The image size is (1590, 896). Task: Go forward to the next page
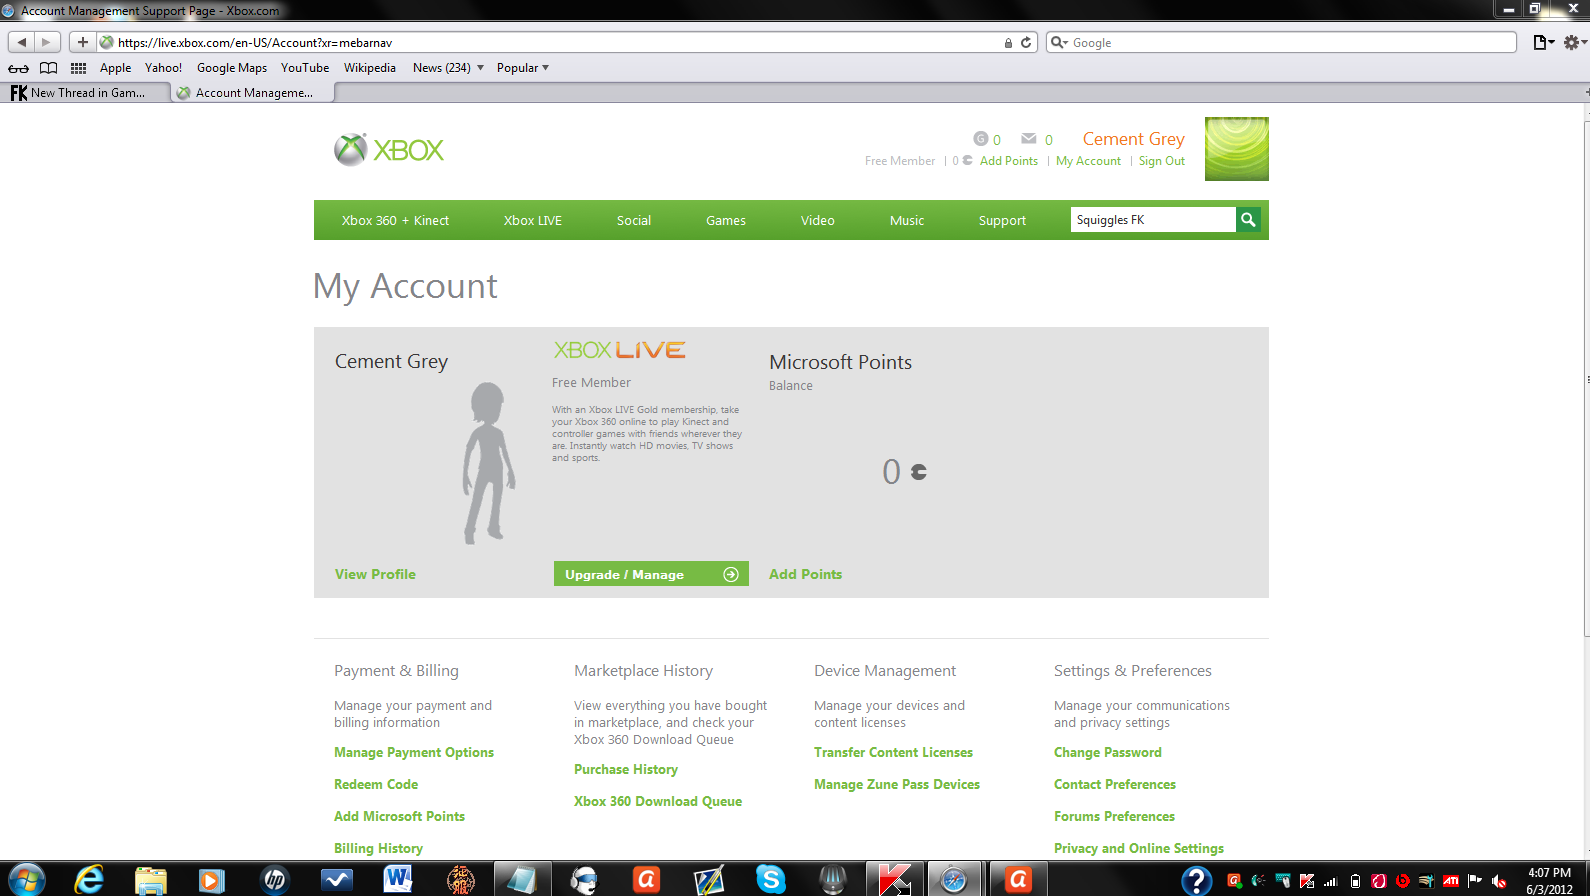47,42
